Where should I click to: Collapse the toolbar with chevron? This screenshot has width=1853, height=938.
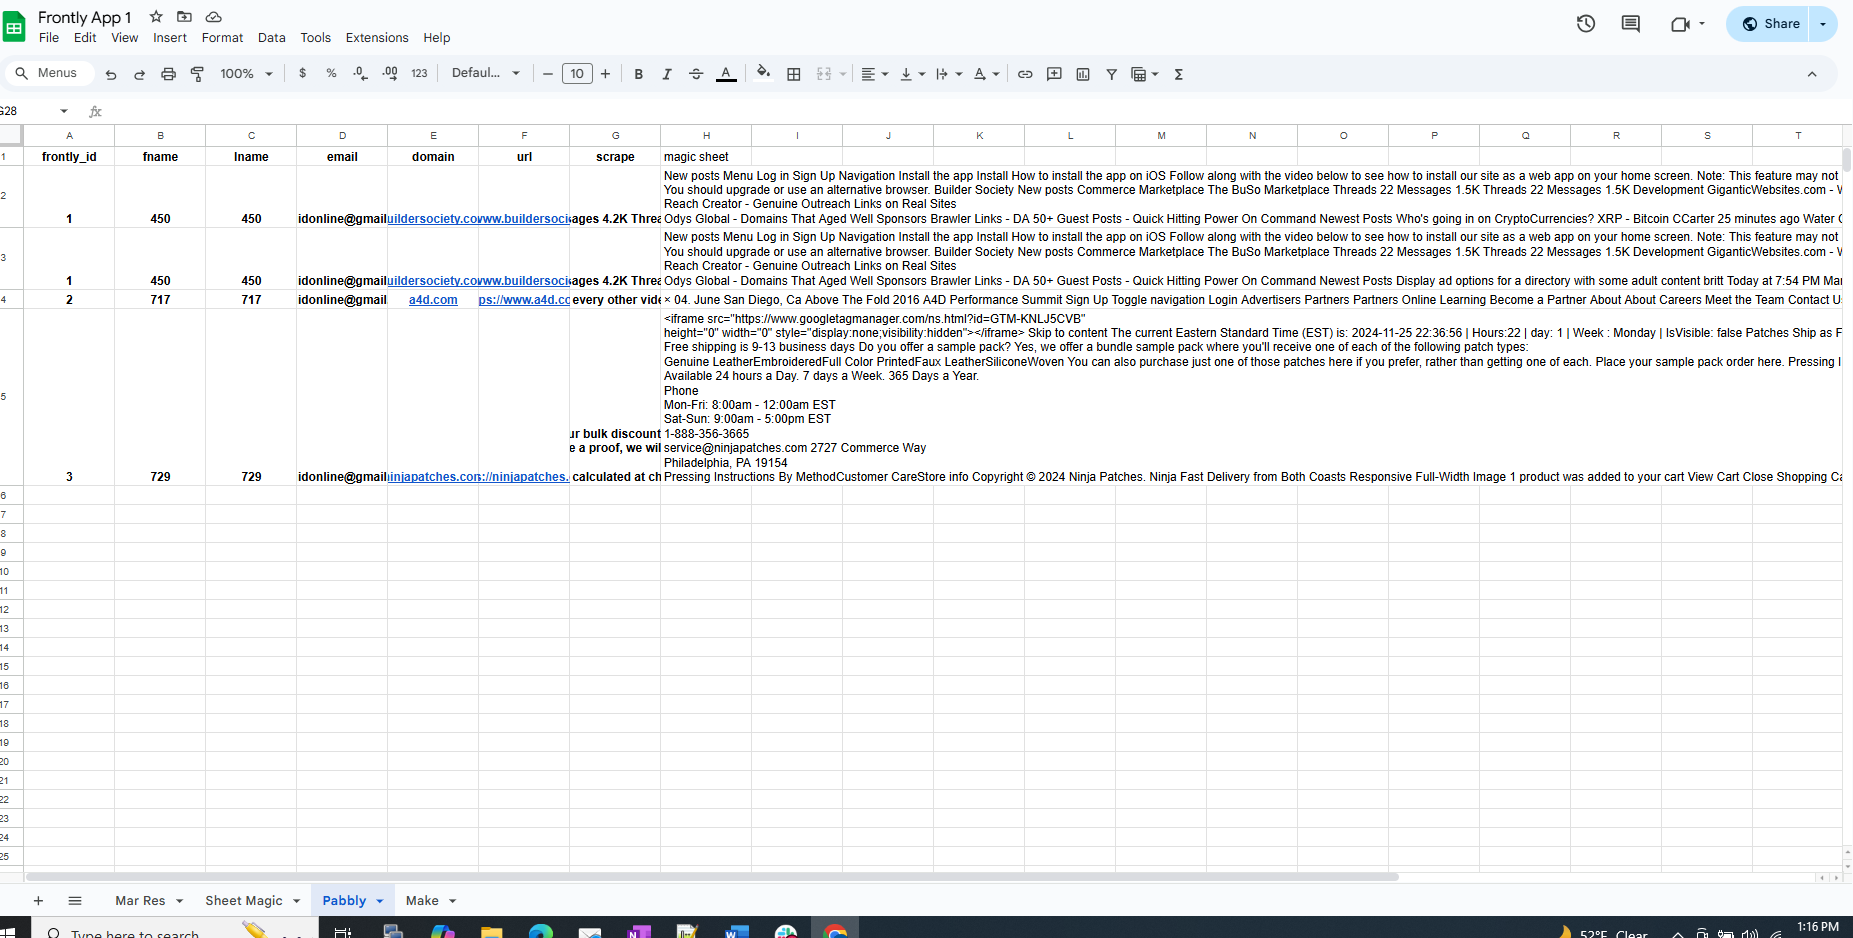tap(1812, 74)
